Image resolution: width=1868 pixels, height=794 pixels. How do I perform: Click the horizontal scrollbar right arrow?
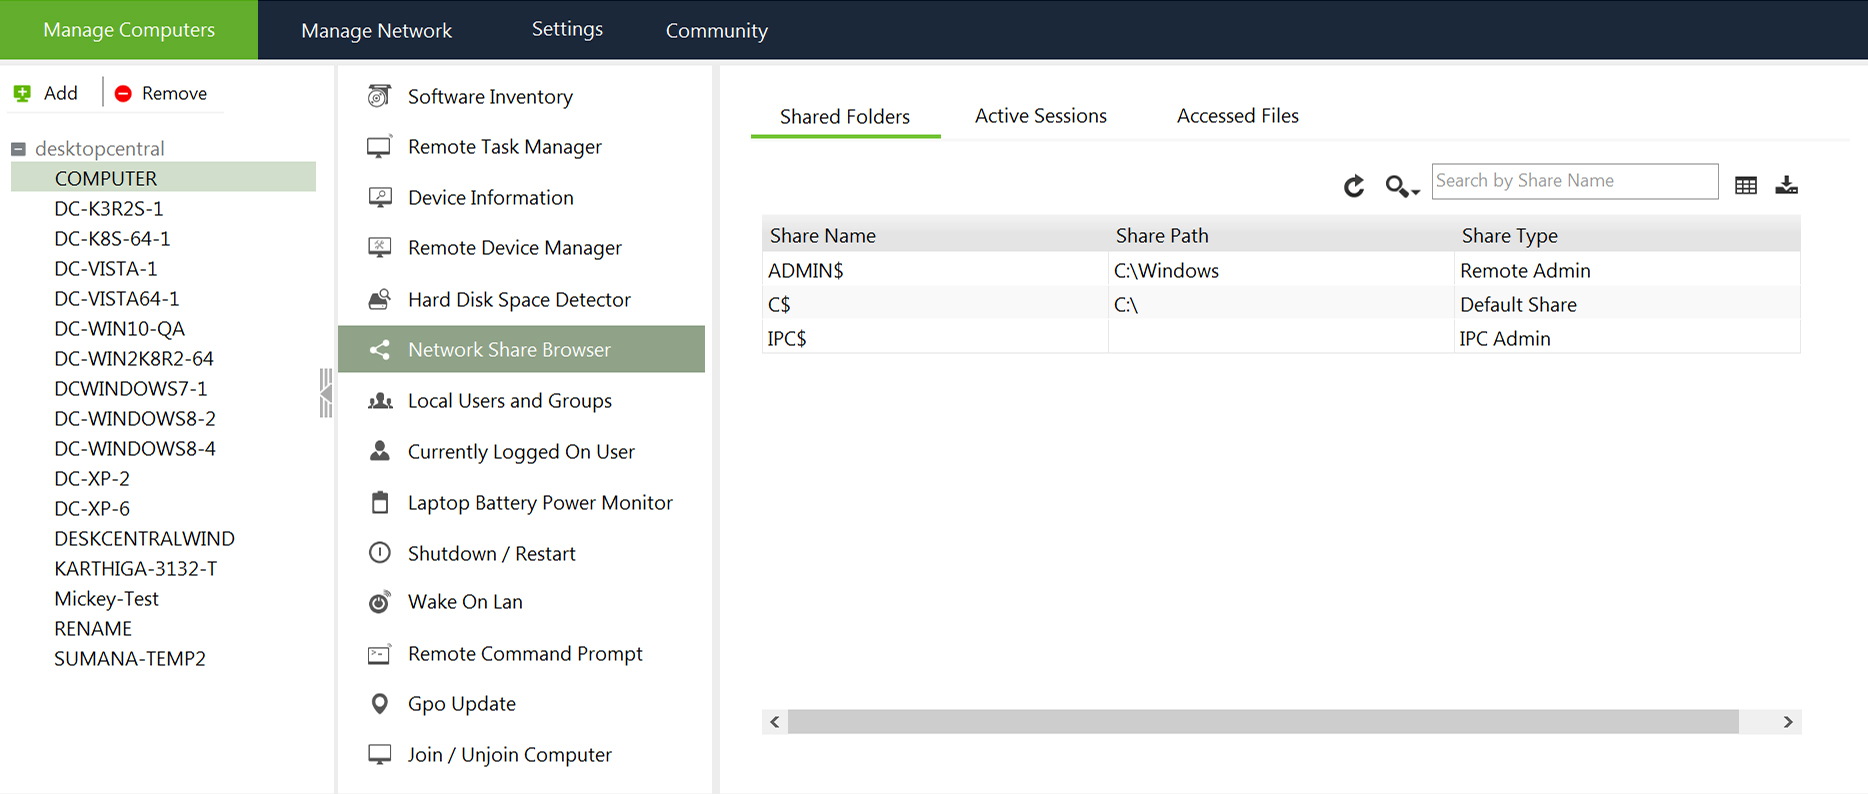click(1788, 722)
